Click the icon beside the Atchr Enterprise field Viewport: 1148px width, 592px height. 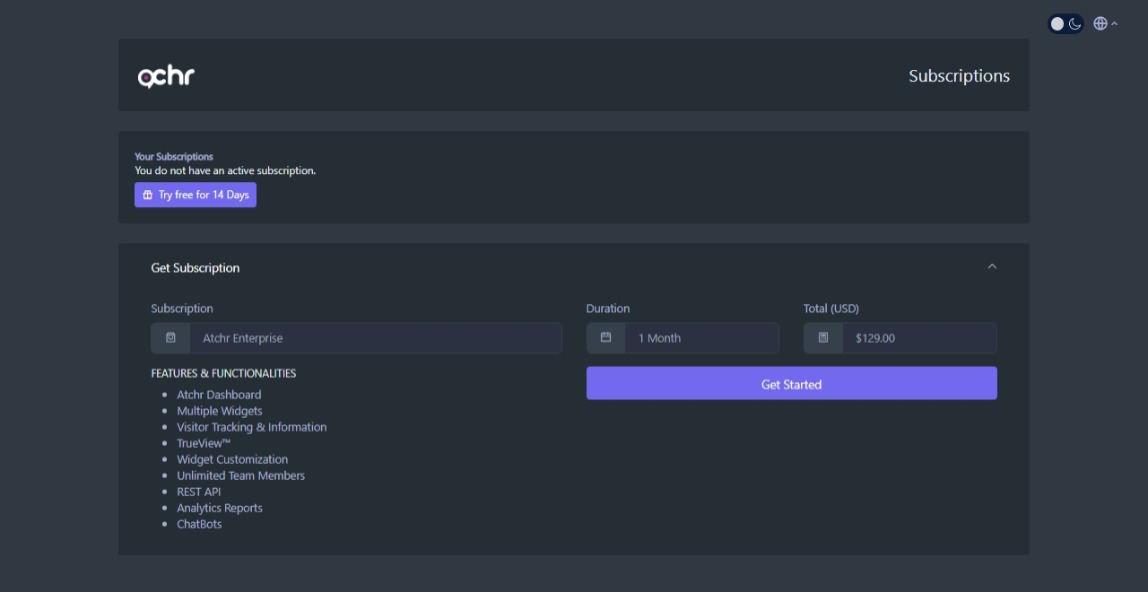point(171,338)
